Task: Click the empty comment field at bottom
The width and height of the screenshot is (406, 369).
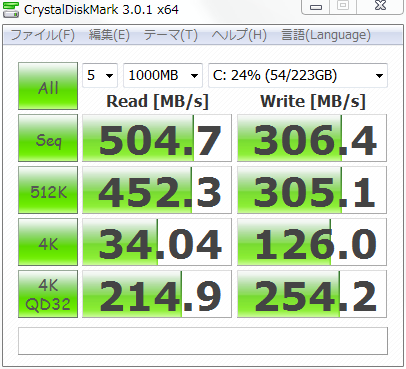Action: pos(203,341)
